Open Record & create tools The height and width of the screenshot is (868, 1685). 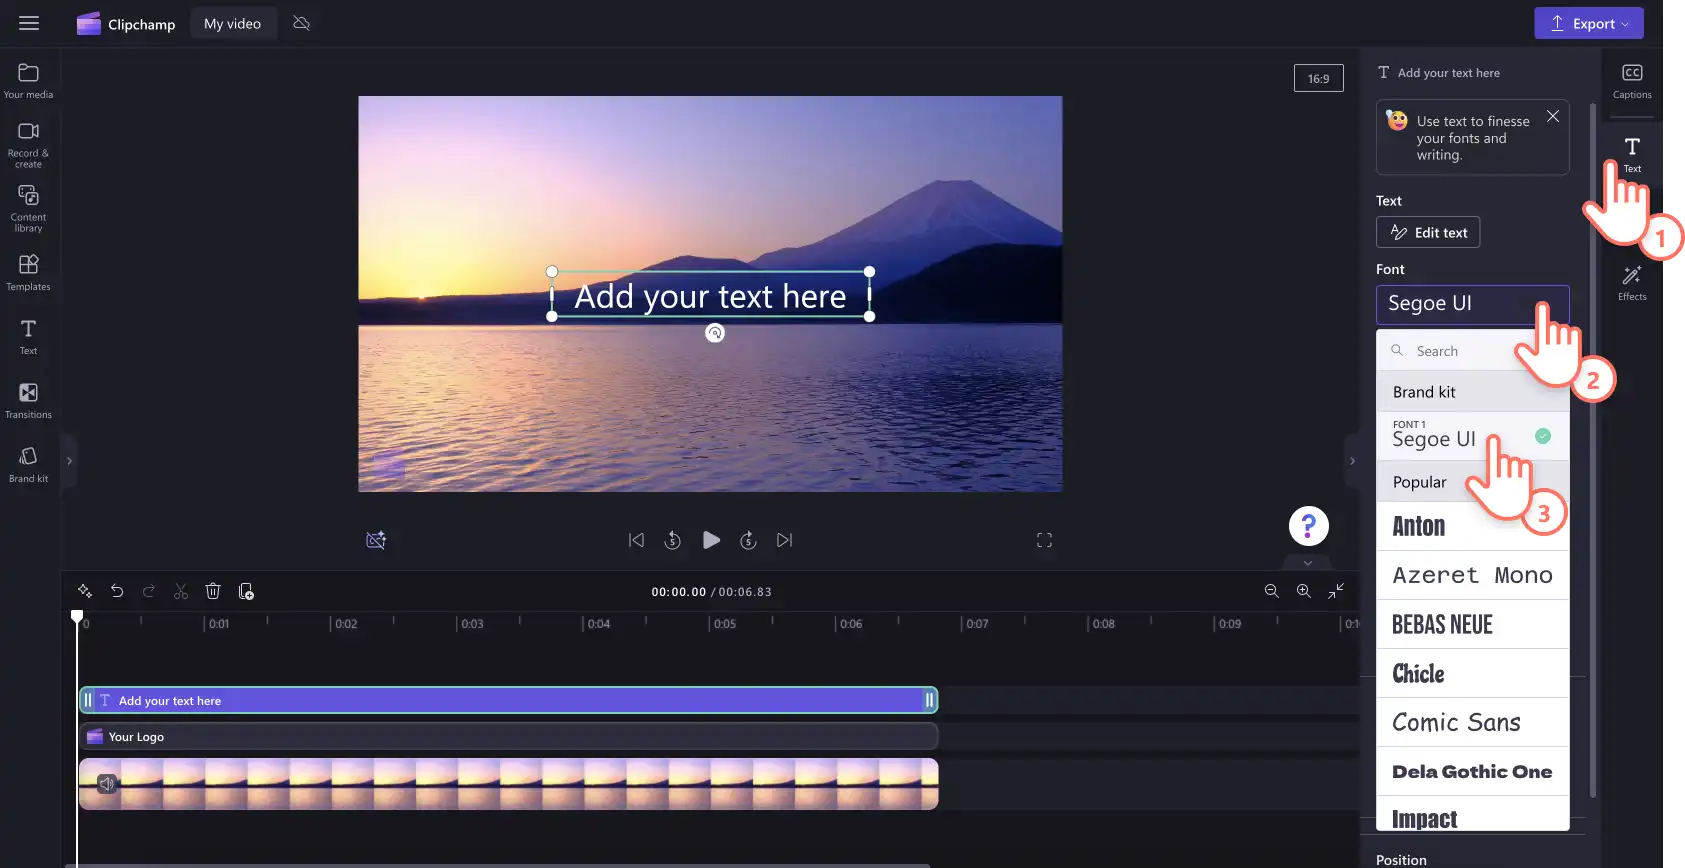tap(28, 144)
